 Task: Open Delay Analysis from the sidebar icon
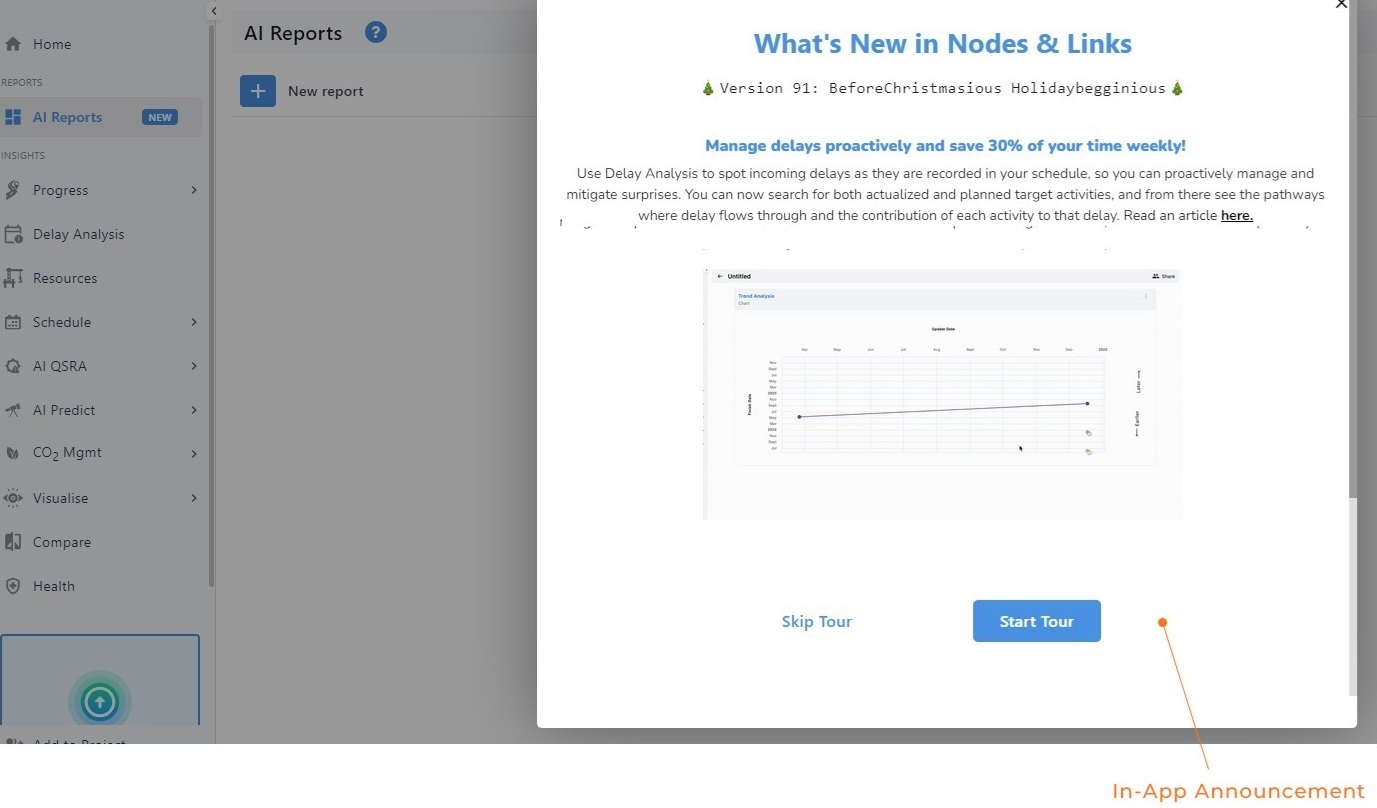tap(14, 234)
